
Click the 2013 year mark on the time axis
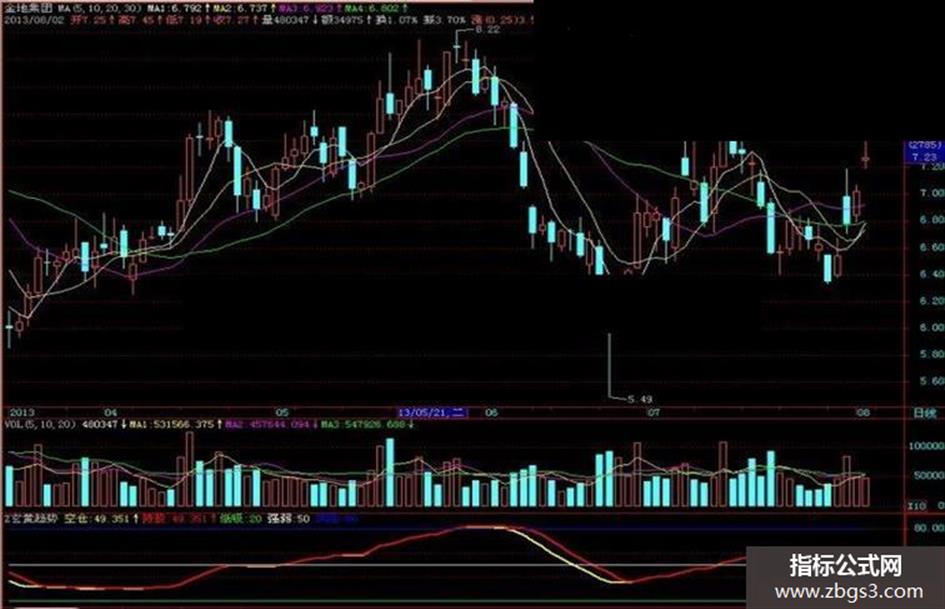[x=23, y=412]
